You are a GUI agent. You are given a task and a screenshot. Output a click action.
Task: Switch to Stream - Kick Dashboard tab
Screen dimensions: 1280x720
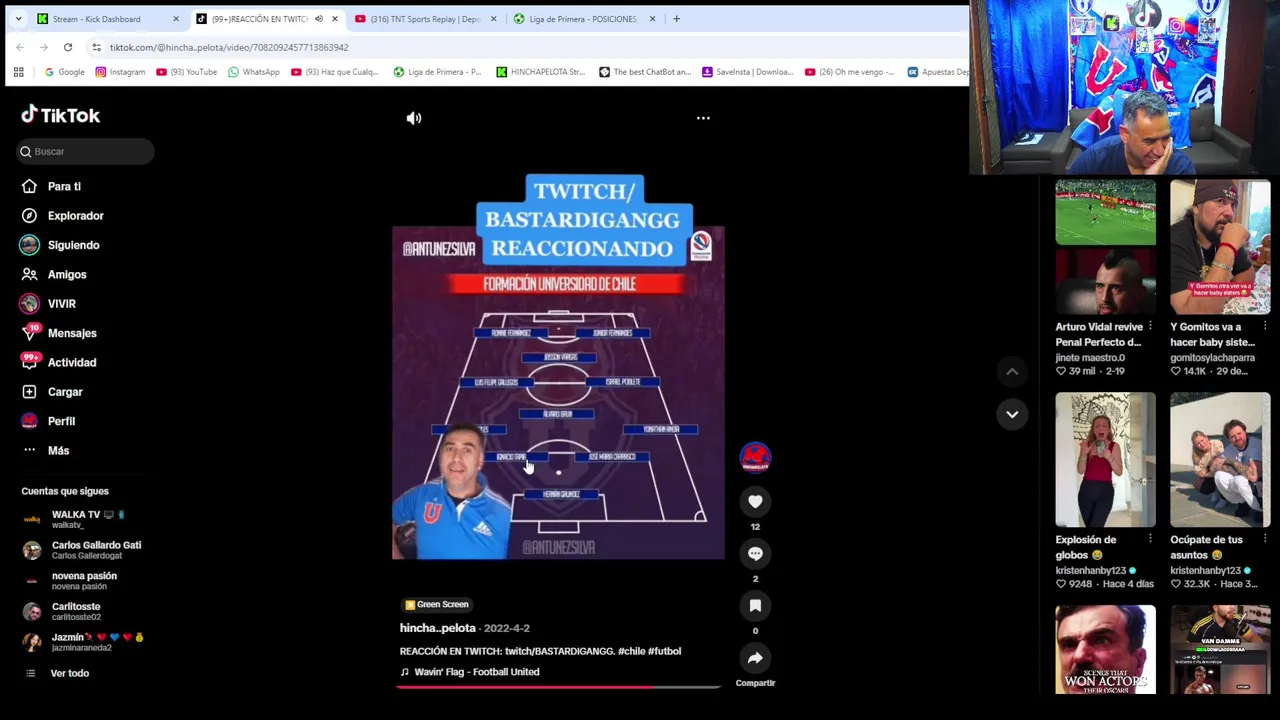pos(108,19)
